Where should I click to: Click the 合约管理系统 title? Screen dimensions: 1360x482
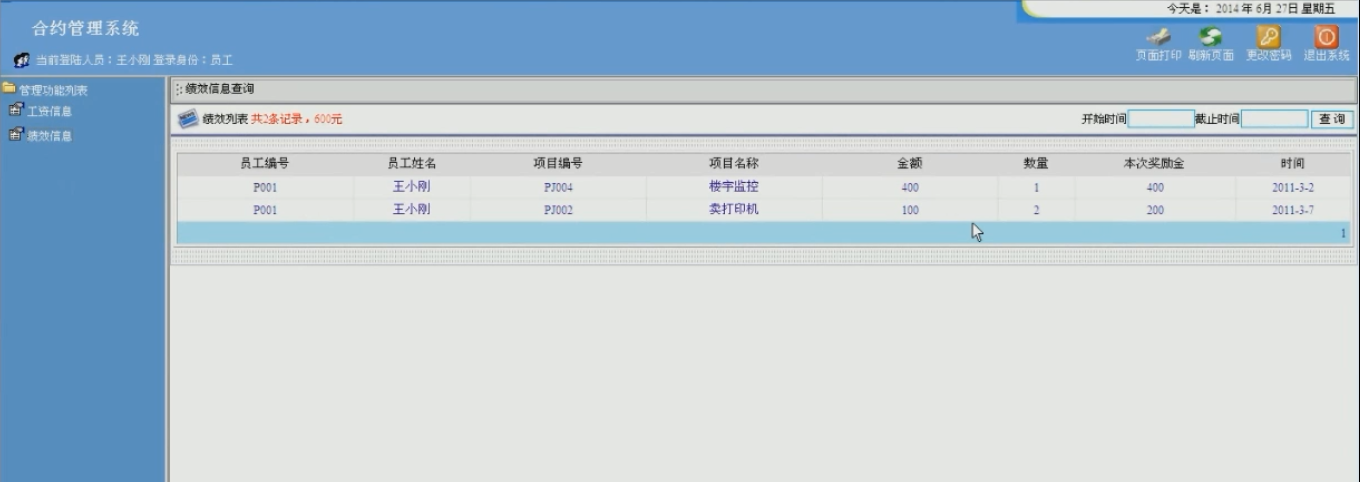click(86, 28)
